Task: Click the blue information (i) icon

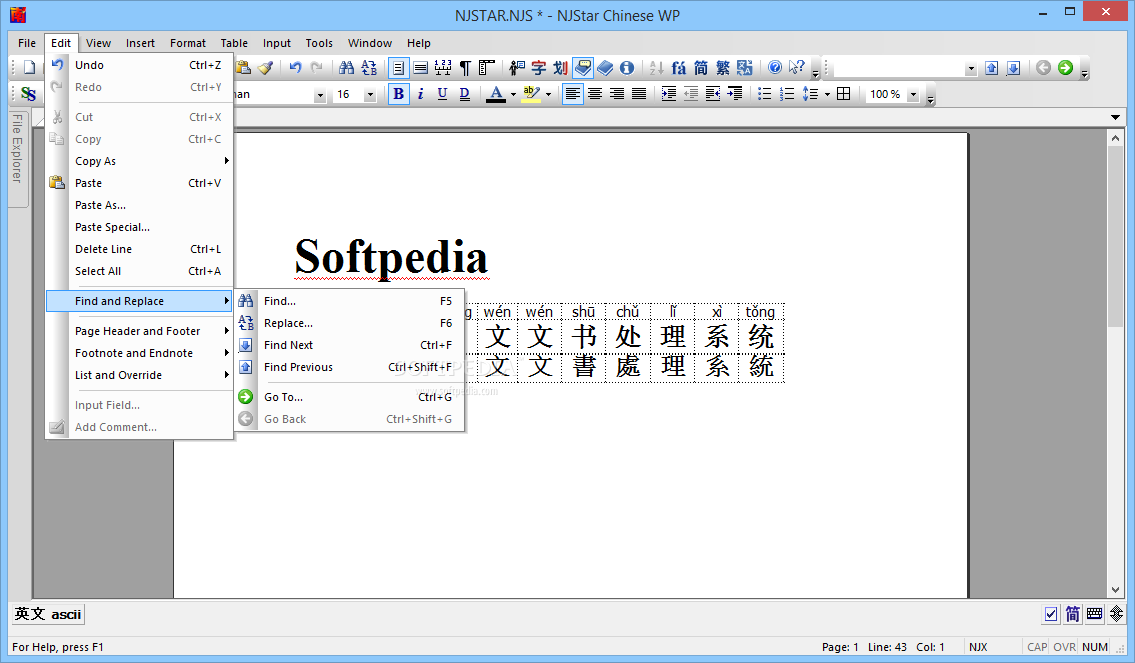Action: (x=627, y=68)
